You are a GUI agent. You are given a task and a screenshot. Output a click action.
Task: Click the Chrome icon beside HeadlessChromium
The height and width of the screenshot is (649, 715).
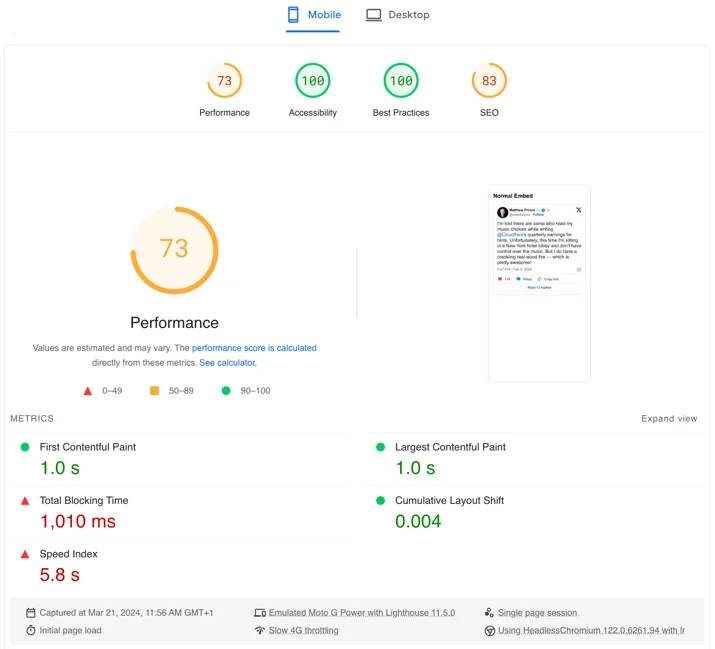pyautogui.click(x=490, y=631)
